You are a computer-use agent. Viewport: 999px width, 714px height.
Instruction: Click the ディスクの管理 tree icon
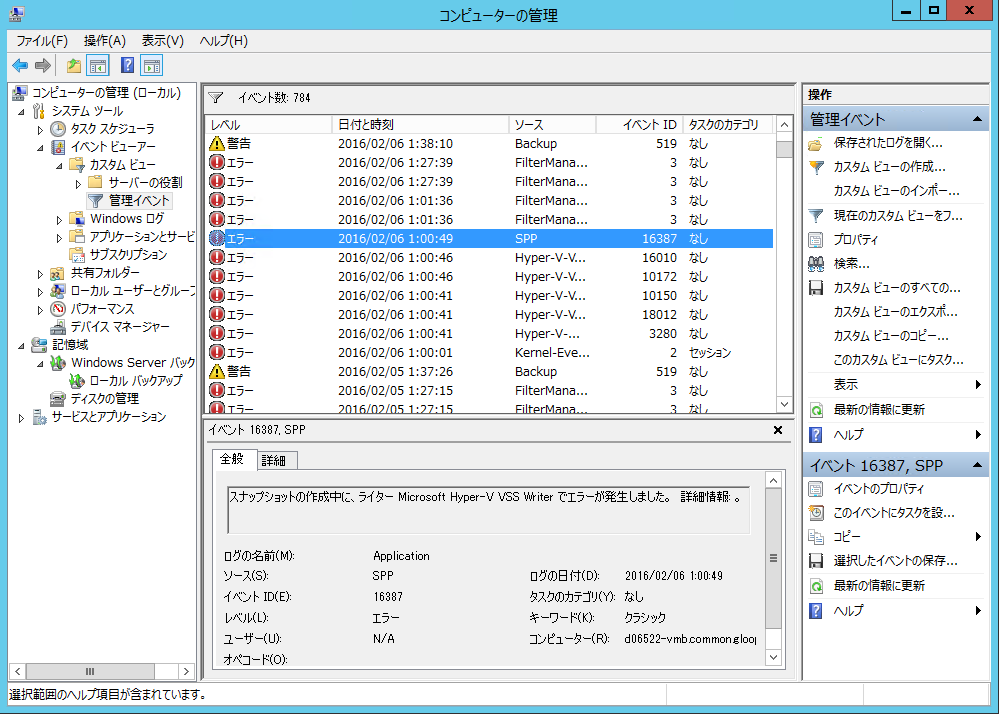click(x=58, y=399)
